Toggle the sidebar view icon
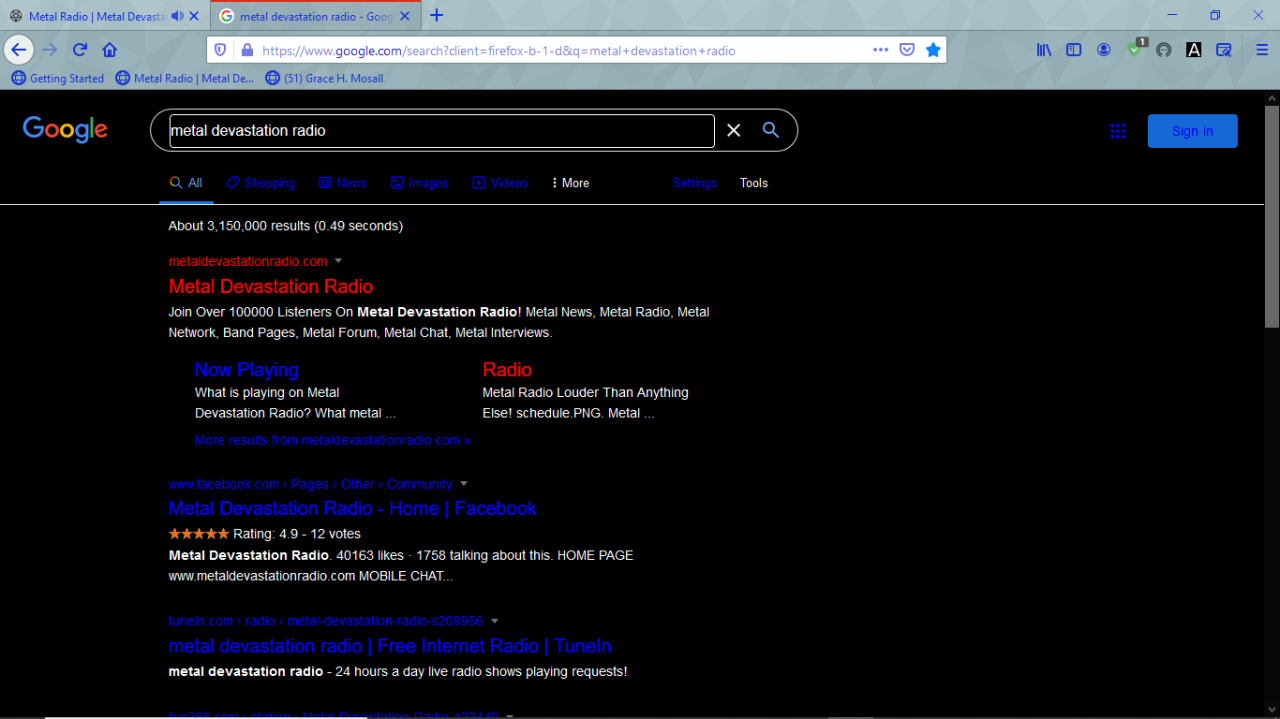Image resolution: width=1280 pixels, height=719 pixels. [x=1074, y=50]
